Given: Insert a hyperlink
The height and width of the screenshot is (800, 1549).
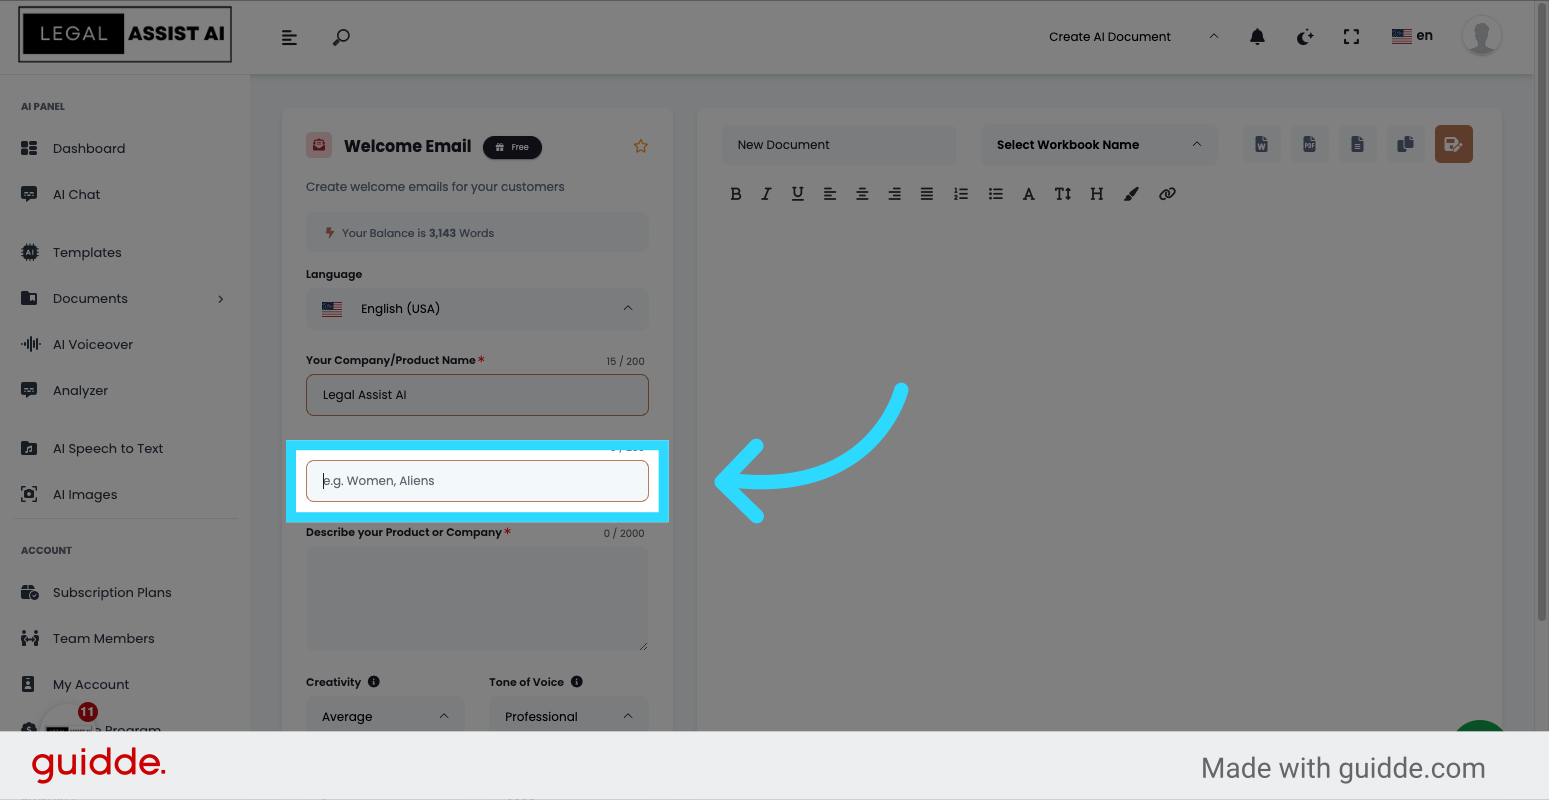Looking at the screenshot, I should click(x=1167, y=194).
